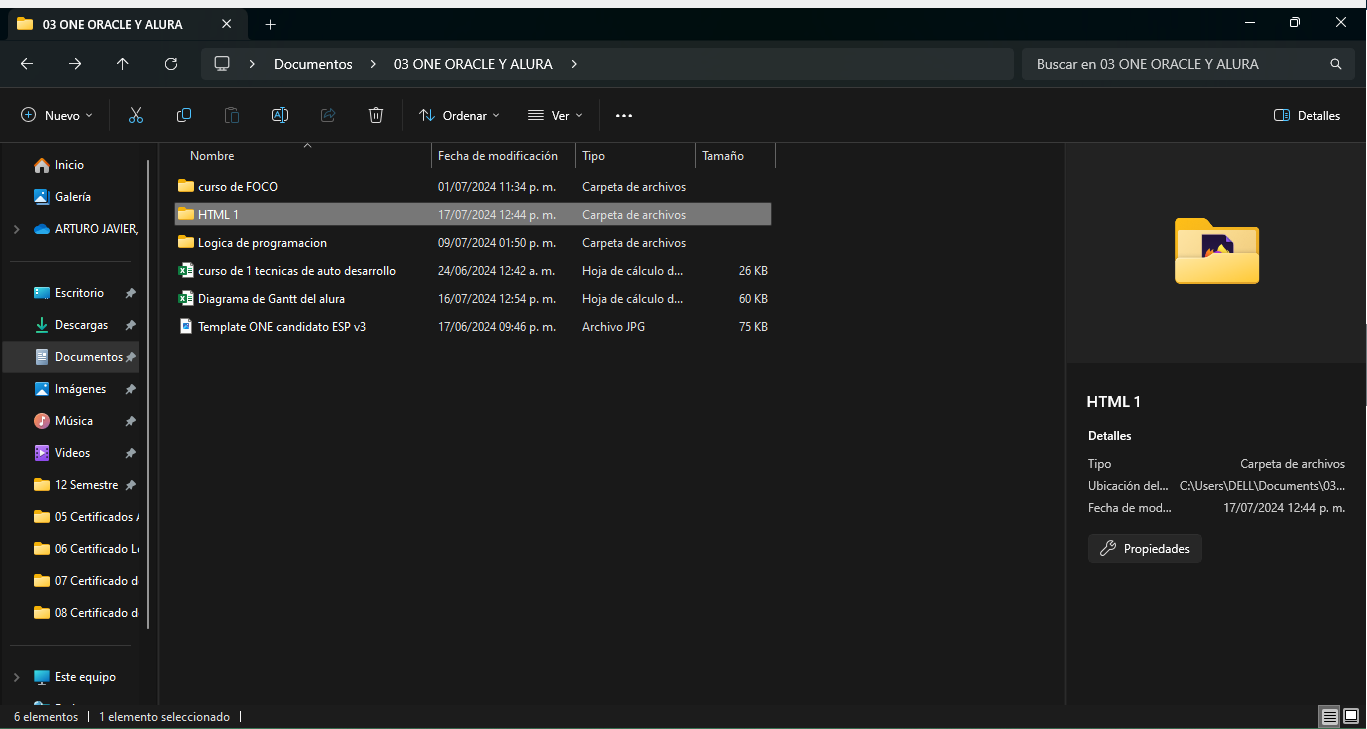Expand the ARTURO JAVIER OneDrive tree node
Image resolution: width=1367 pixels, height=729 pixels.
(16, 229)
